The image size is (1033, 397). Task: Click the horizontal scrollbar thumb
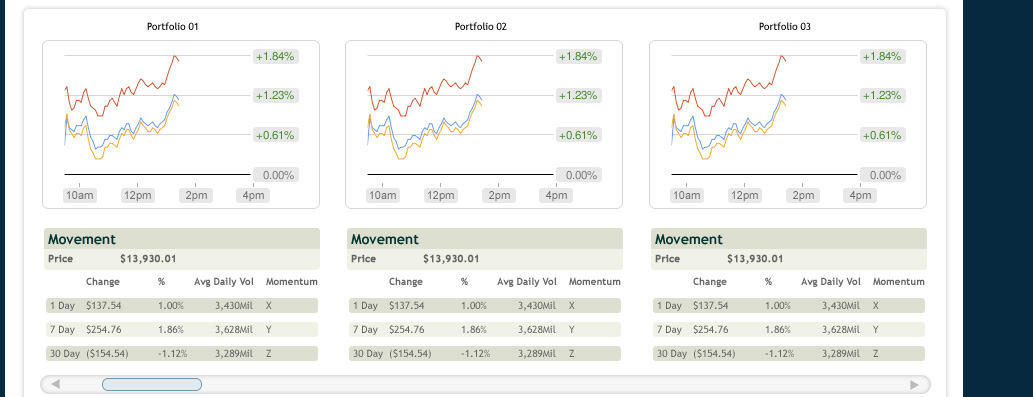(152, 384)
